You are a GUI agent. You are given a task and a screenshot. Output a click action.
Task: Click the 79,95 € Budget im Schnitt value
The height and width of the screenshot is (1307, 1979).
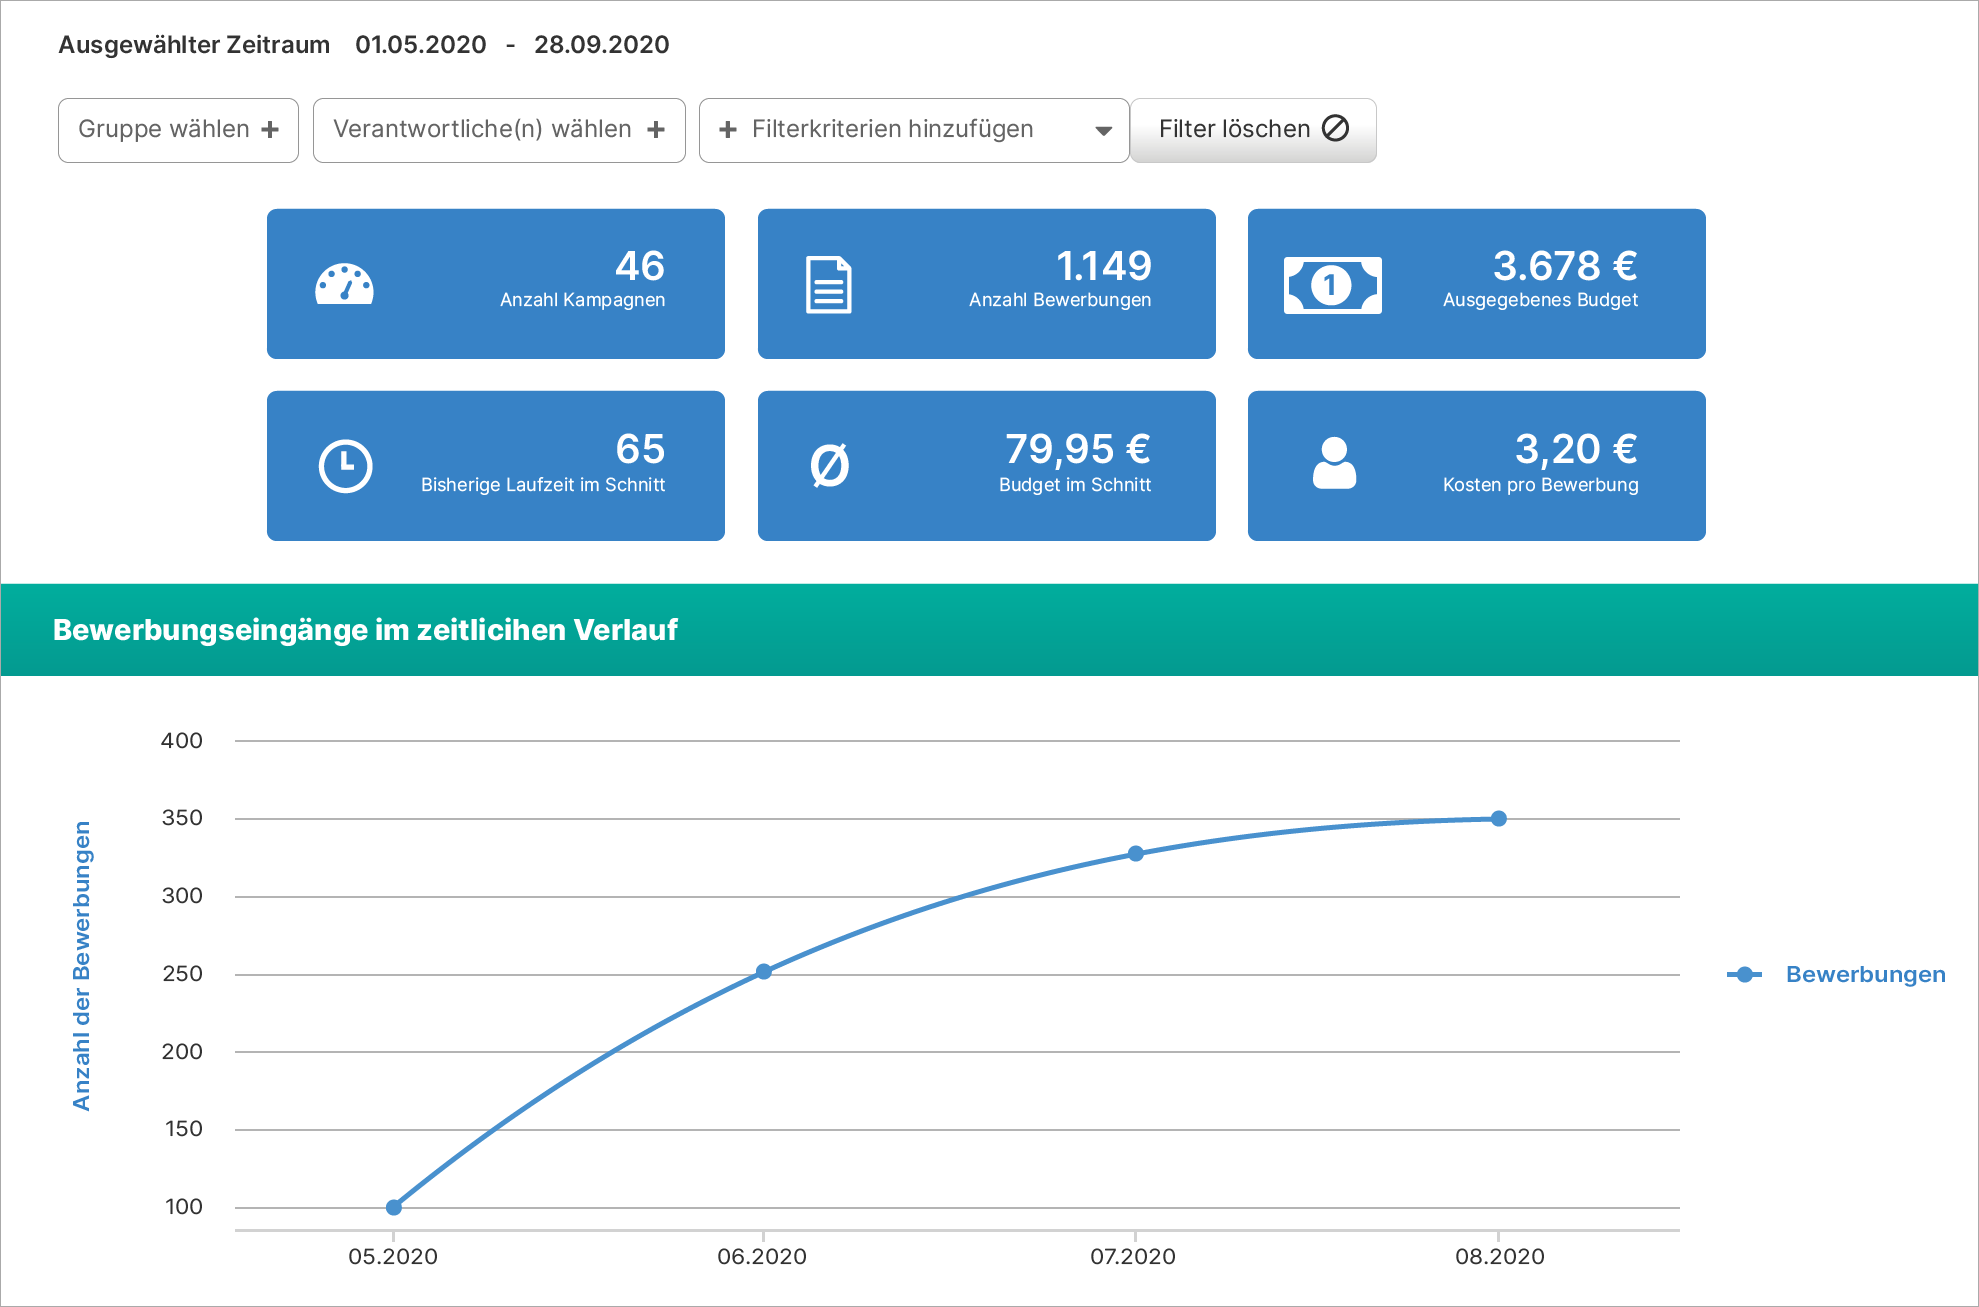tap(1078, 449)
